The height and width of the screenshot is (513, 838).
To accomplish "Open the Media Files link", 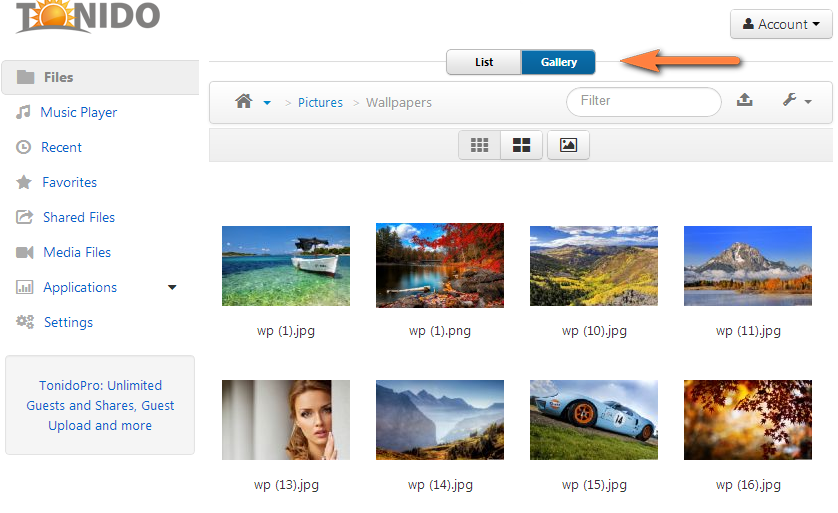I will click(x=77, y=252).
